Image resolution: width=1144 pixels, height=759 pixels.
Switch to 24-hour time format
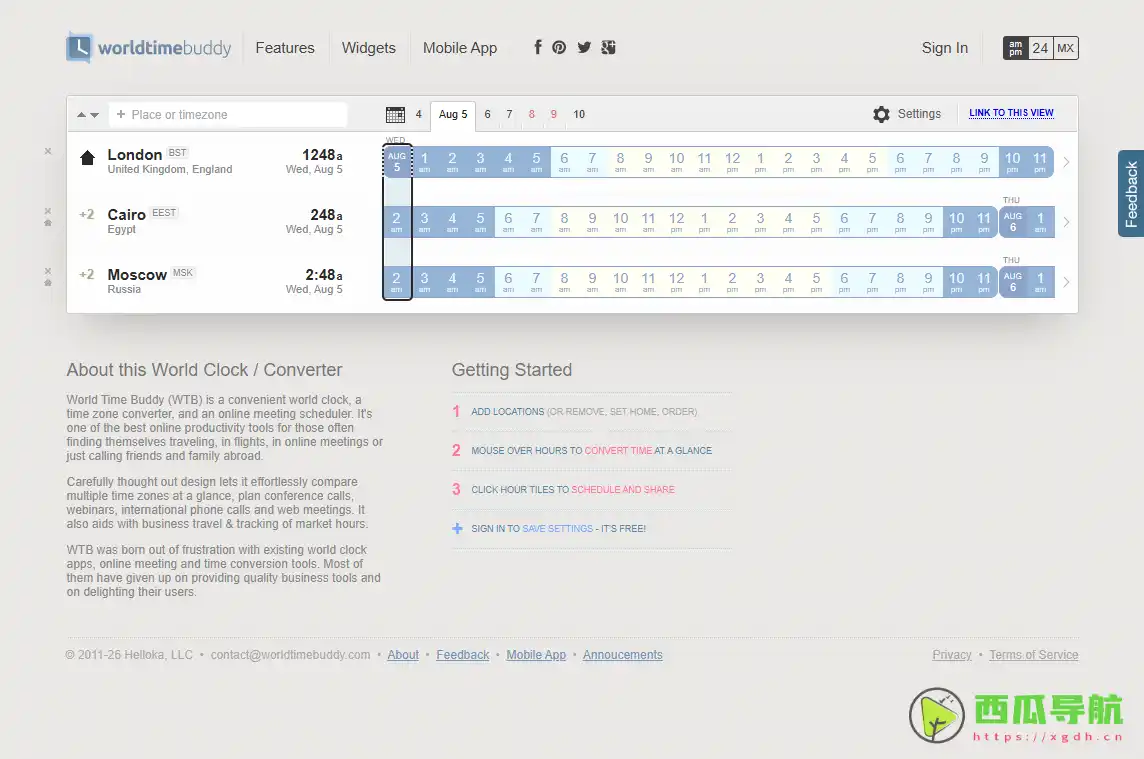[1040, 48]
